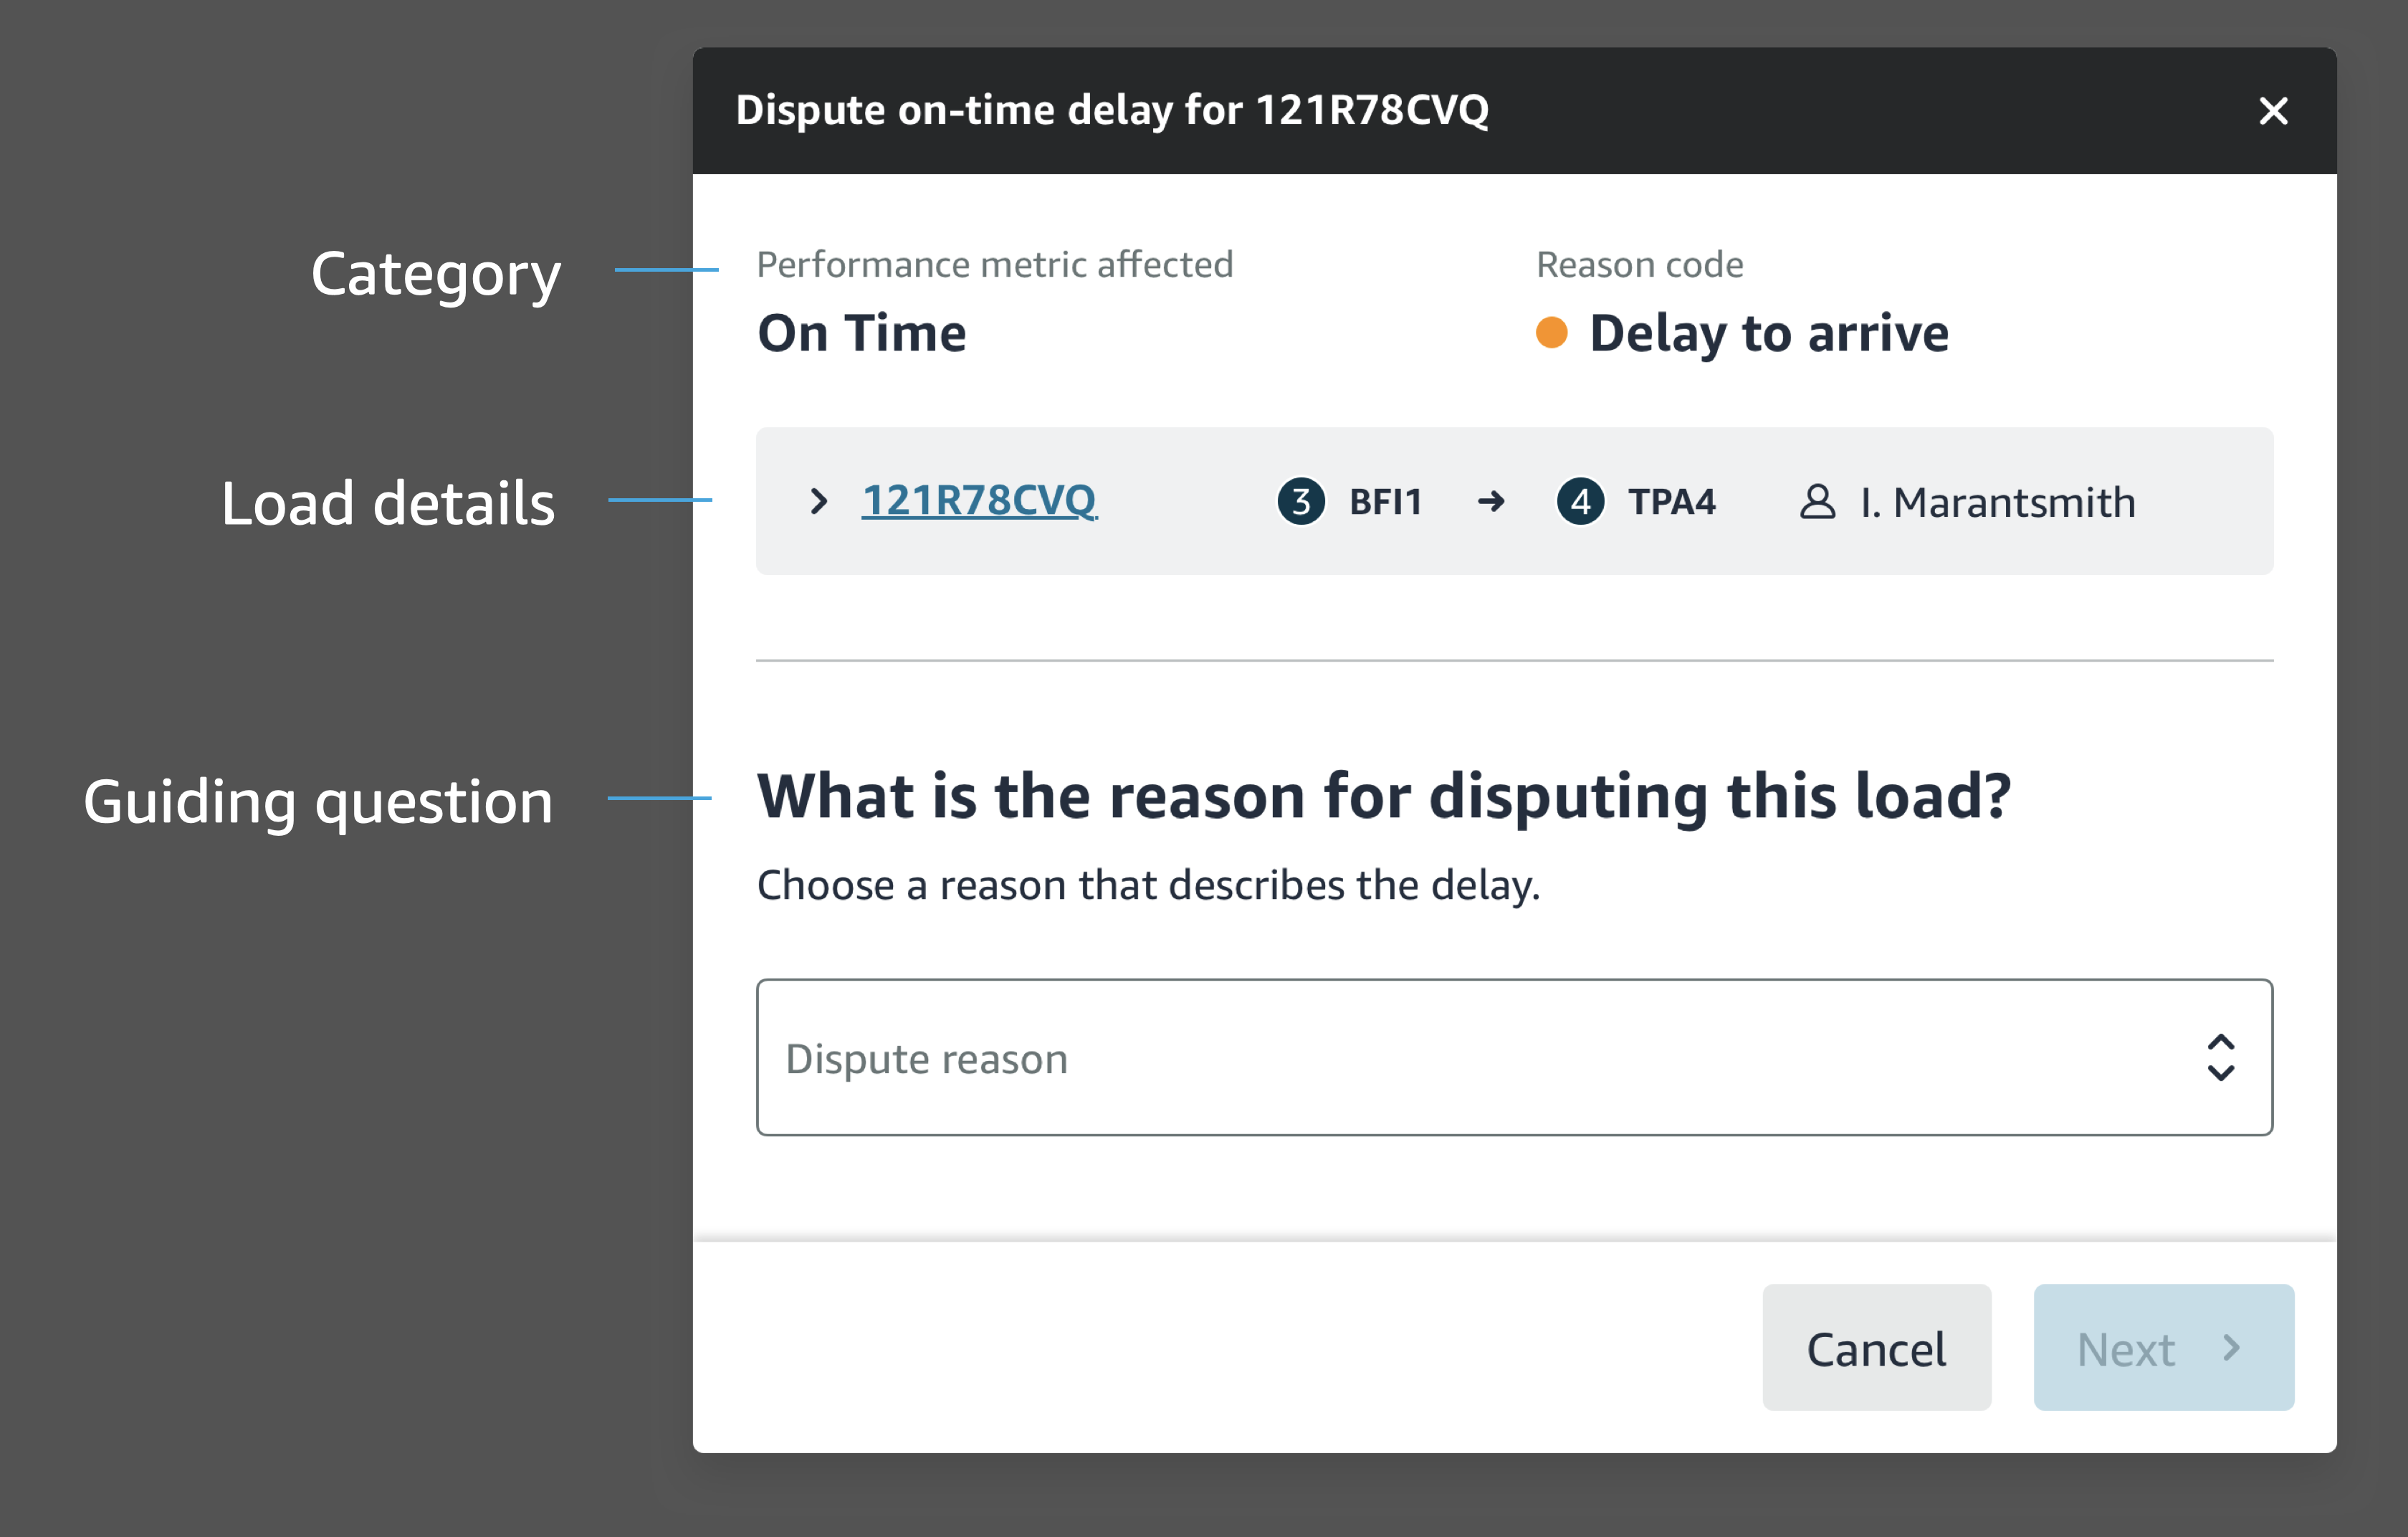Click the disabled Next button

[x=2163, y=1348]
